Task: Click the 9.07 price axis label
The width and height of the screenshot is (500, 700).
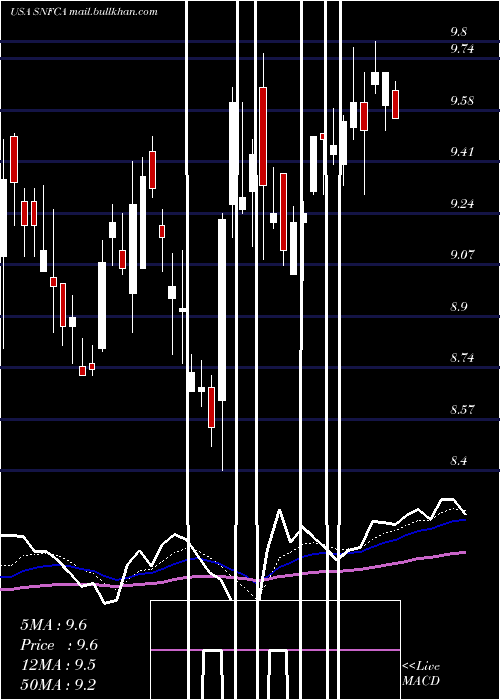Action: tap(462, 255)
